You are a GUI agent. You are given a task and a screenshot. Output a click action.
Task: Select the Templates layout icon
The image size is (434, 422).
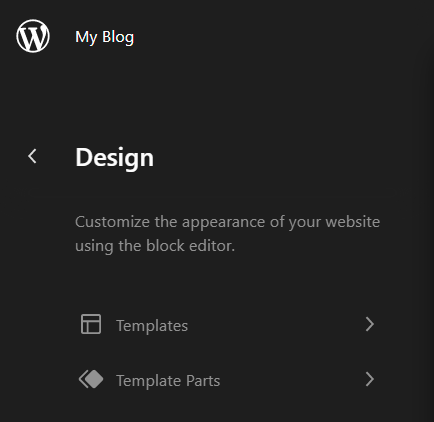coord(91,324)
